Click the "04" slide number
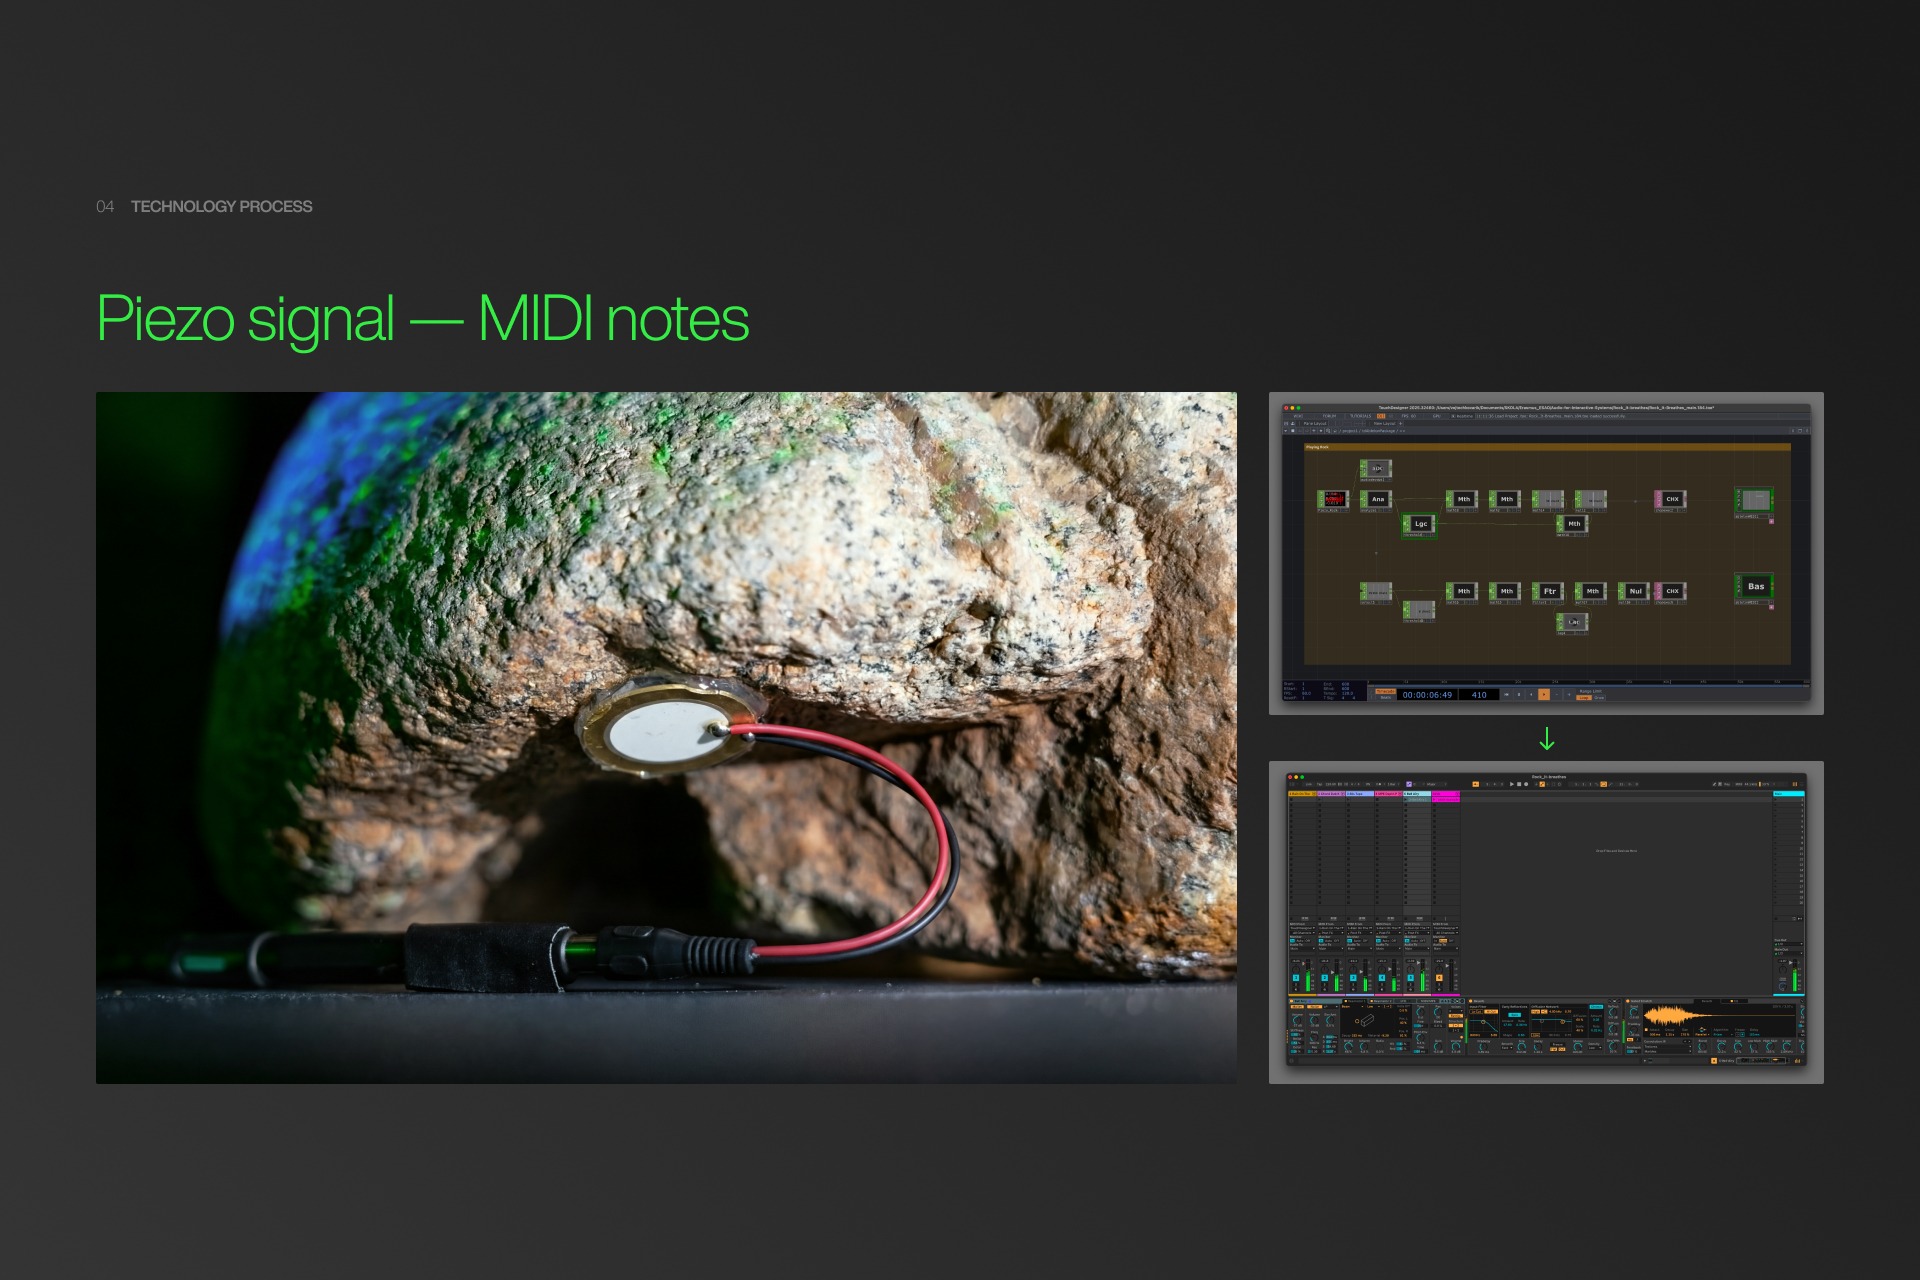 [105, 206]
